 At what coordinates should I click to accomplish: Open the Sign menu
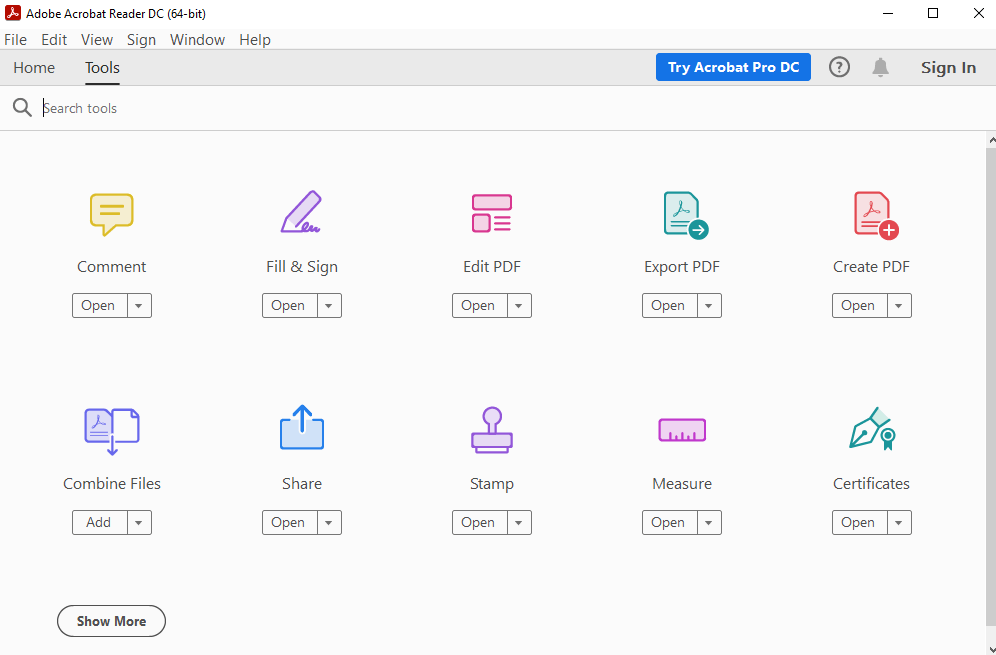(x=141, y=39)
